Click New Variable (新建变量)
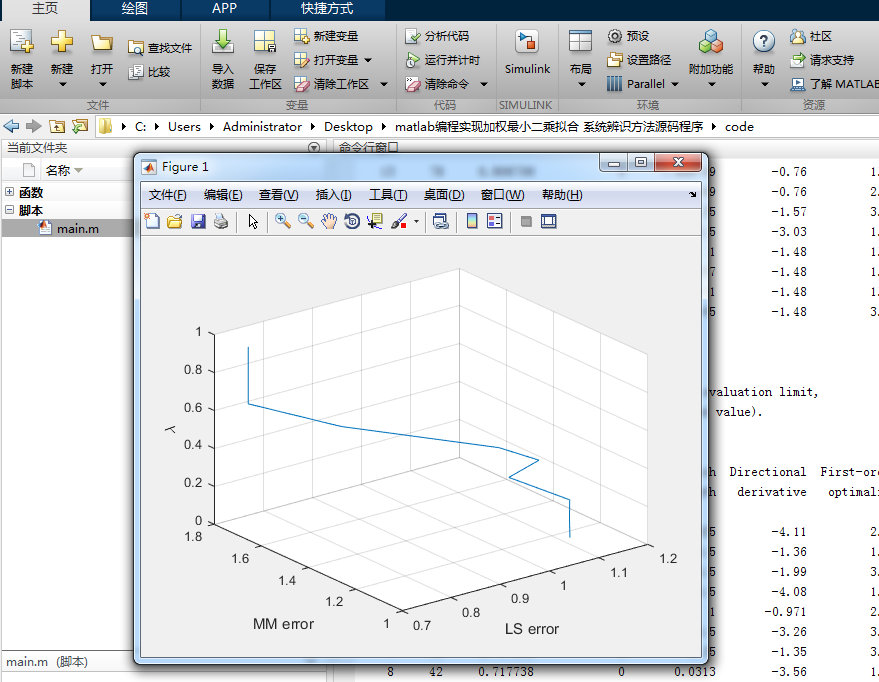879x682 pixels. [x=326, y=36]
